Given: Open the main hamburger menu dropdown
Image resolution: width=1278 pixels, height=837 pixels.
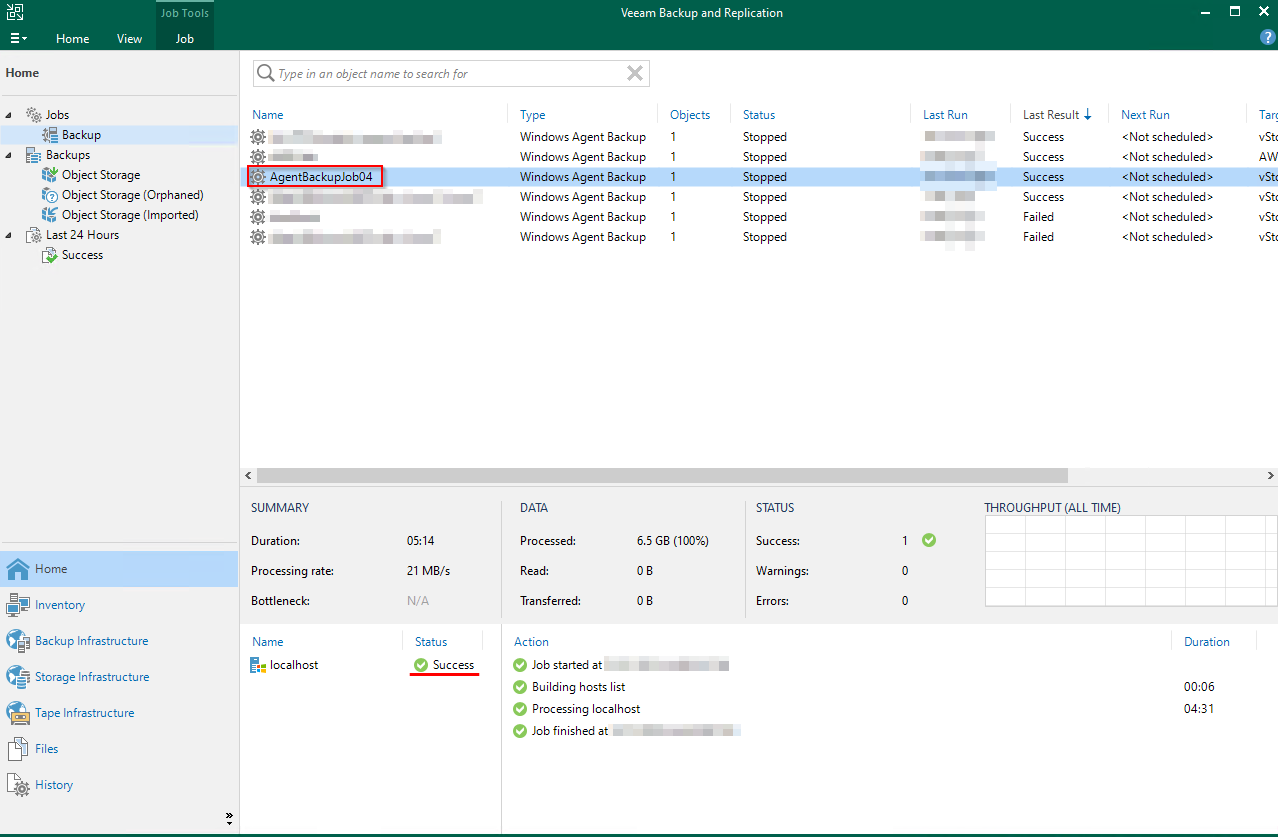Looking at the screenshot, I should click(x=18, y=39).
